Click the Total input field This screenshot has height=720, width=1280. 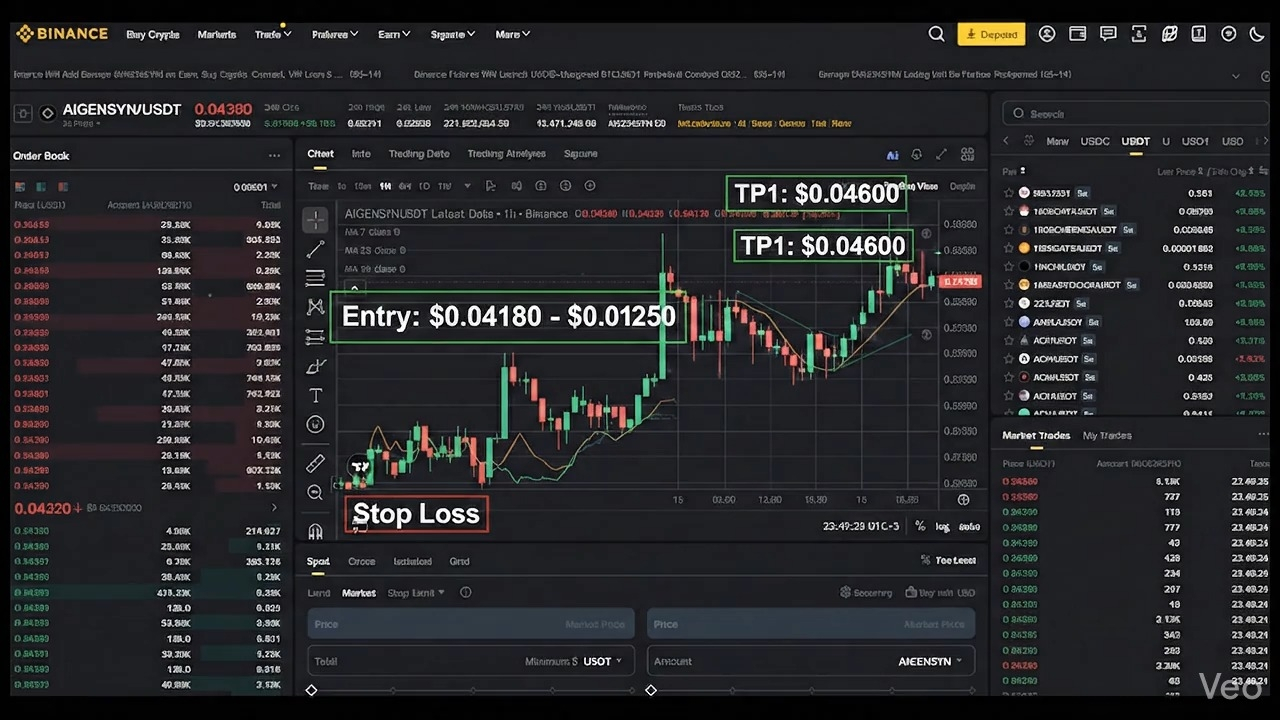(x=472, y=661)
